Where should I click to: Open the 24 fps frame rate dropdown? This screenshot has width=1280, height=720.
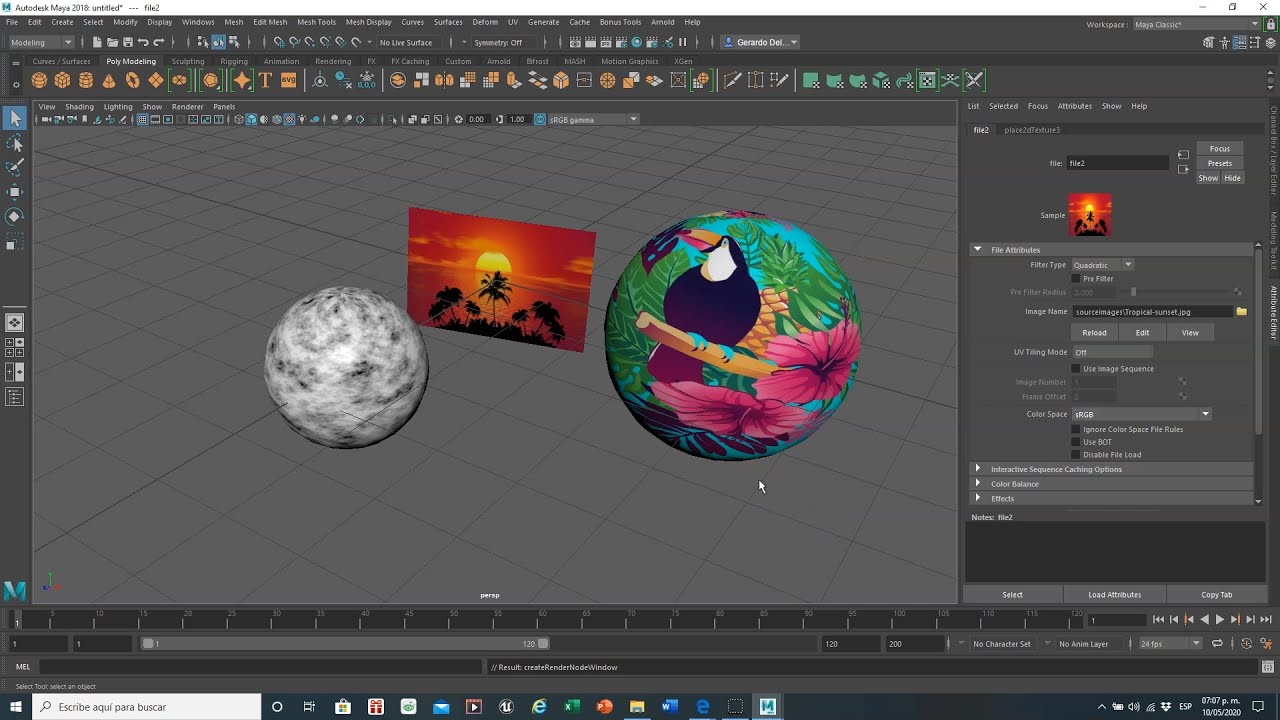pyautogui.click(x=1170, y=644)
